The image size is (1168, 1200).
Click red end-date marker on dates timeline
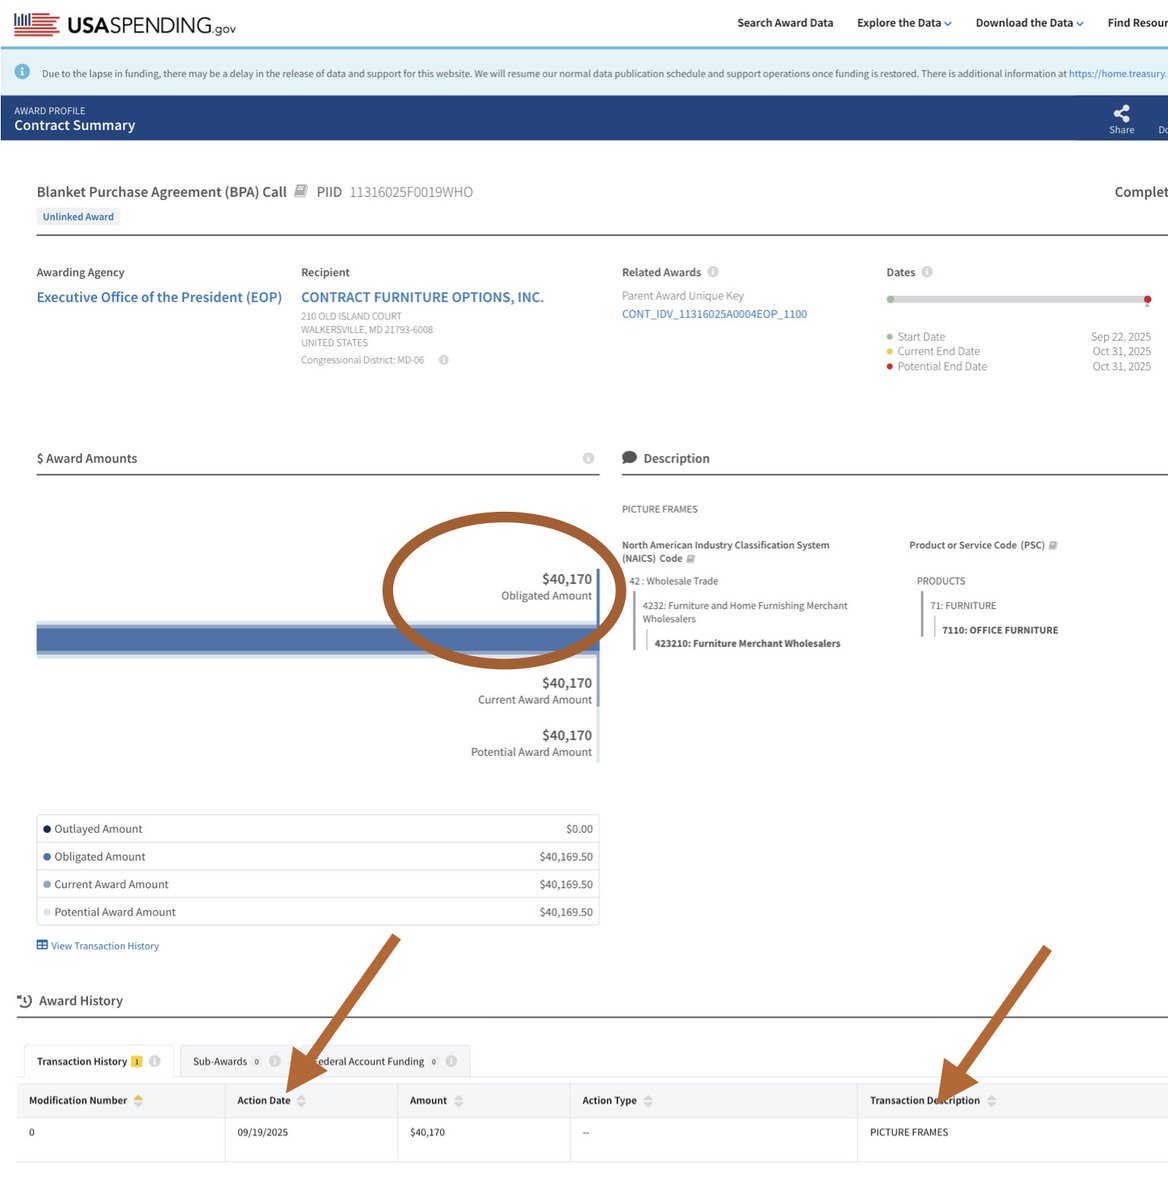point(1147,299)
